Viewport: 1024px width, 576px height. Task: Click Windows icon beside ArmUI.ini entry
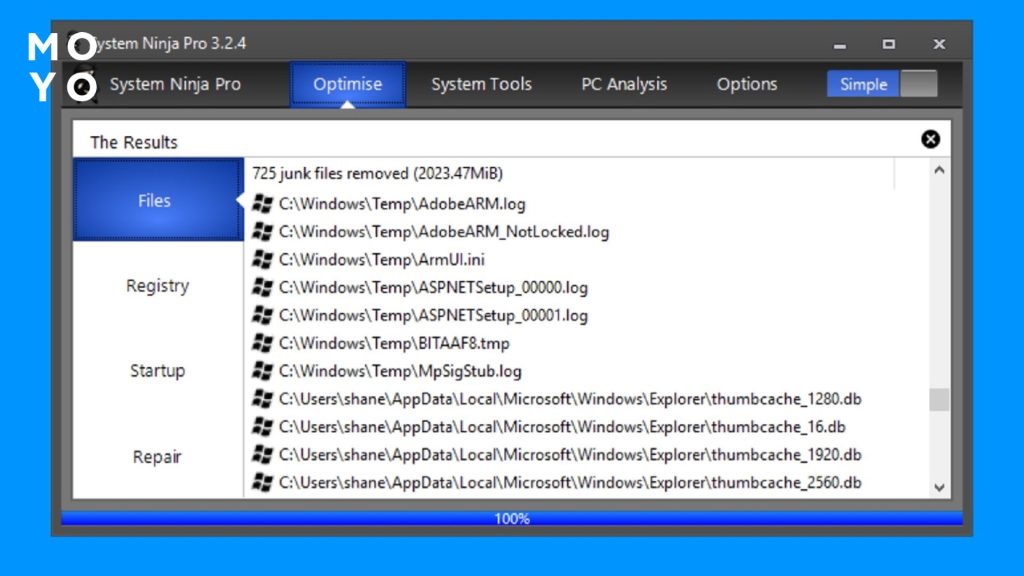(262, 260)
